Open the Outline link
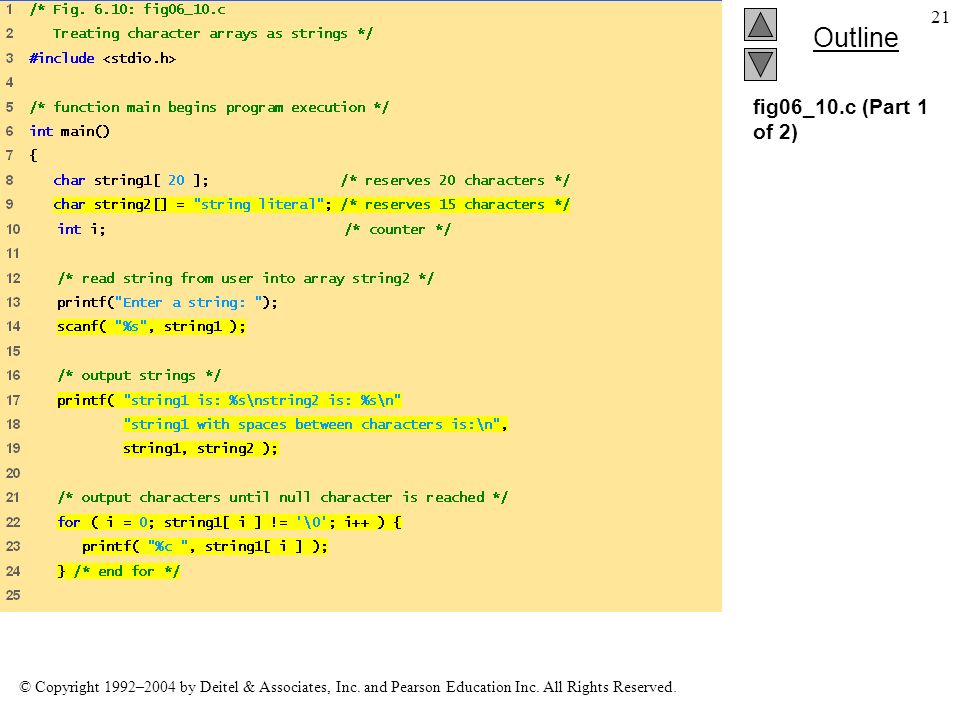This screenshot has width=960, height=720. pos(855,38)
